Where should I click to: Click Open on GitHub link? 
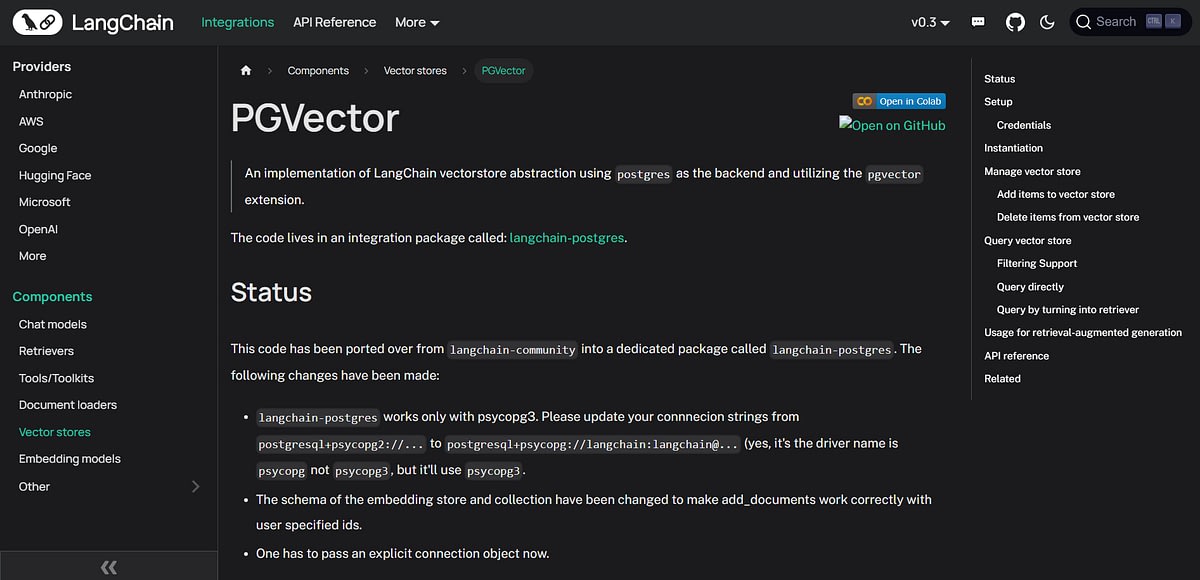pyautogui.click(x=892, y=125)
